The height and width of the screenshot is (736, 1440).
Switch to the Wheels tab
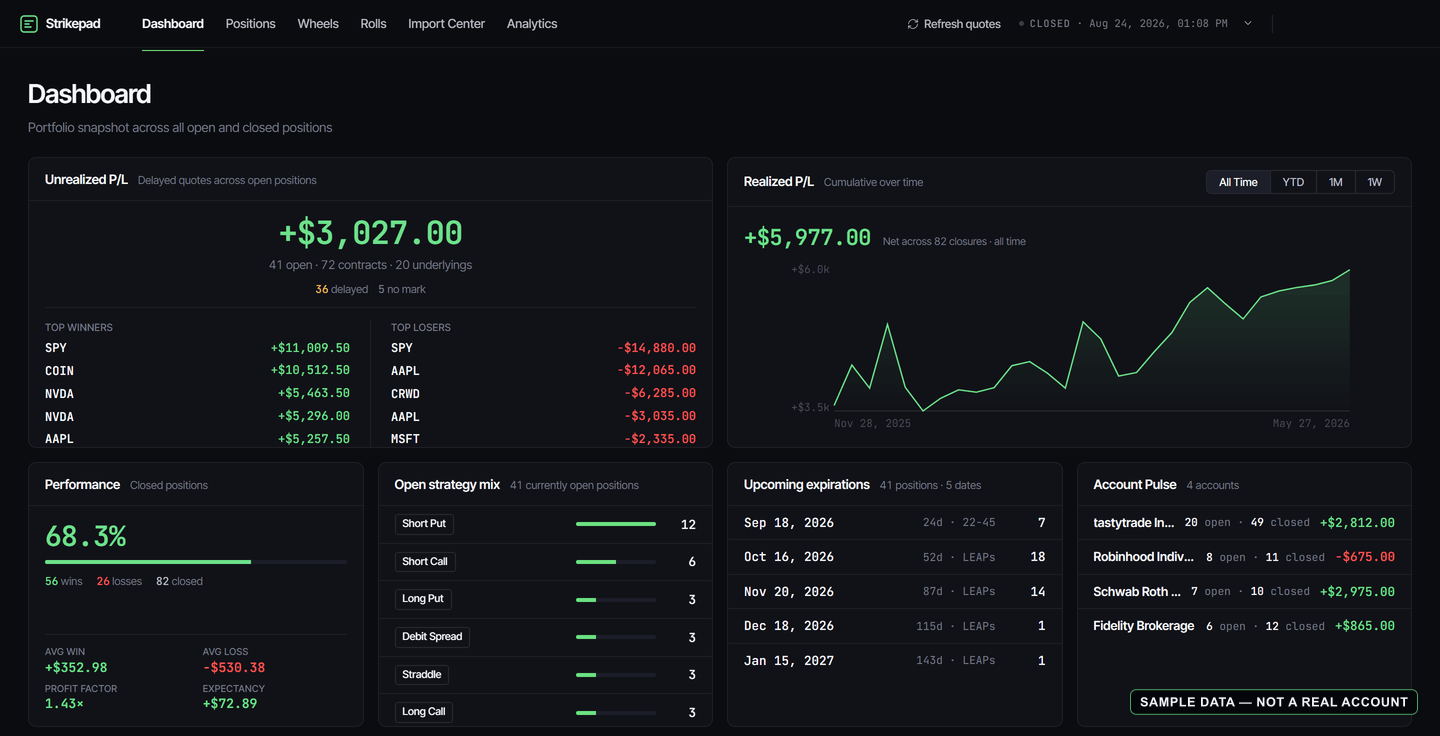(x=318, y=24)
